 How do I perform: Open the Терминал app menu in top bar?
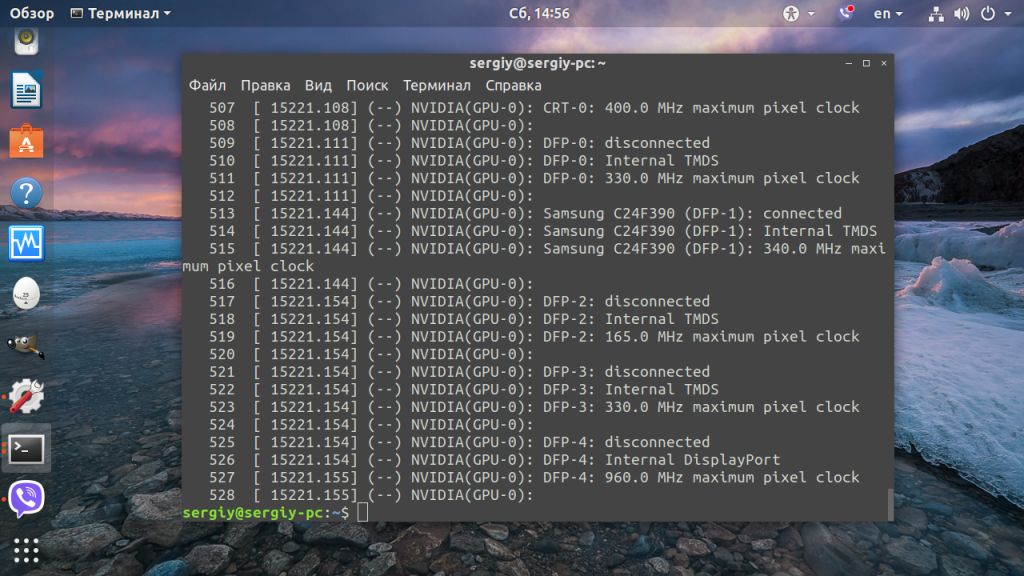tap(121, 14)
